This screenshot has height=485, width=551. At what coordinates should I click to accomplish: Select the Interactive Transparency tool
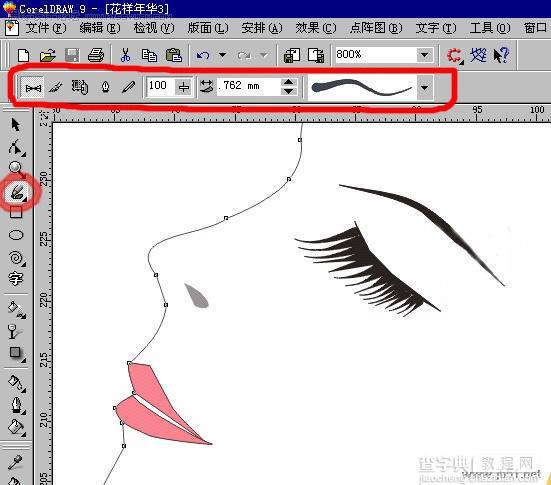pos(14,331)
